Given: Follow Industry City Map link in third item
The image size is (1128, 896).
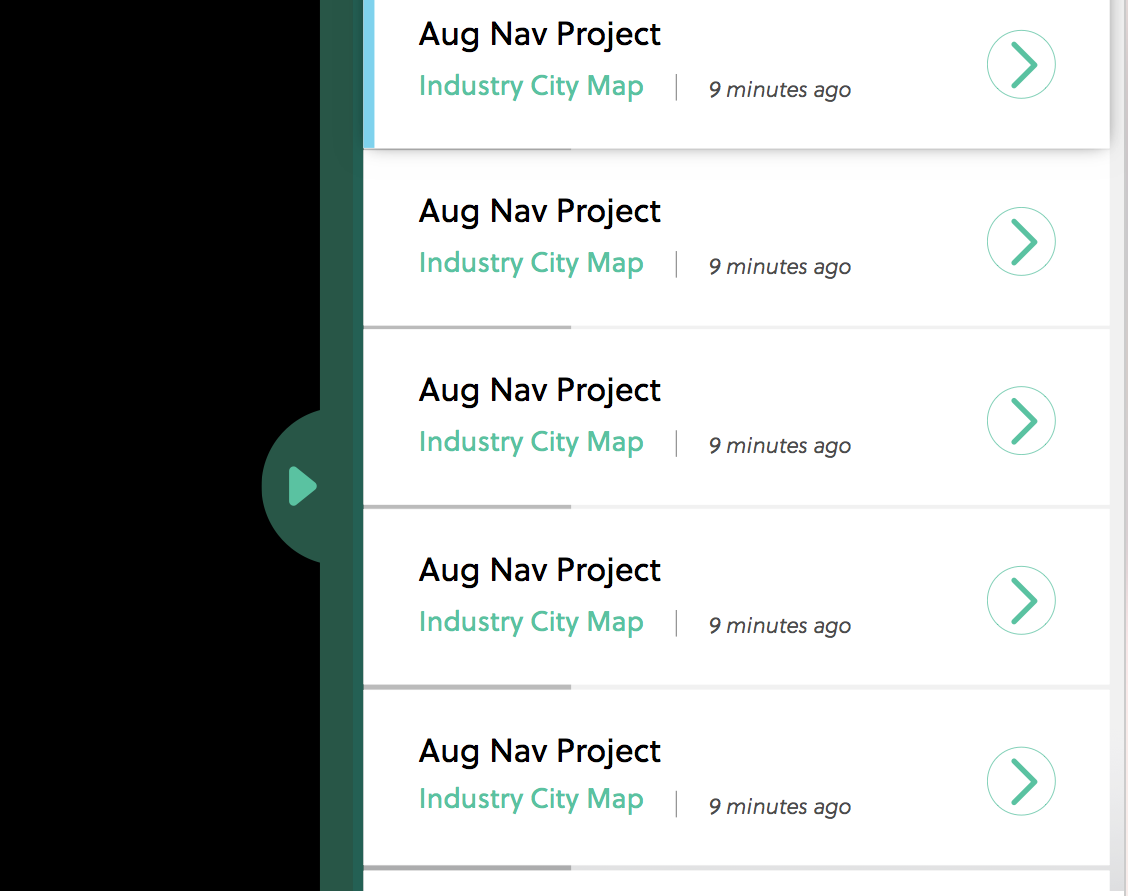Looking at the screenshot, I should click(x=531, y=442).
